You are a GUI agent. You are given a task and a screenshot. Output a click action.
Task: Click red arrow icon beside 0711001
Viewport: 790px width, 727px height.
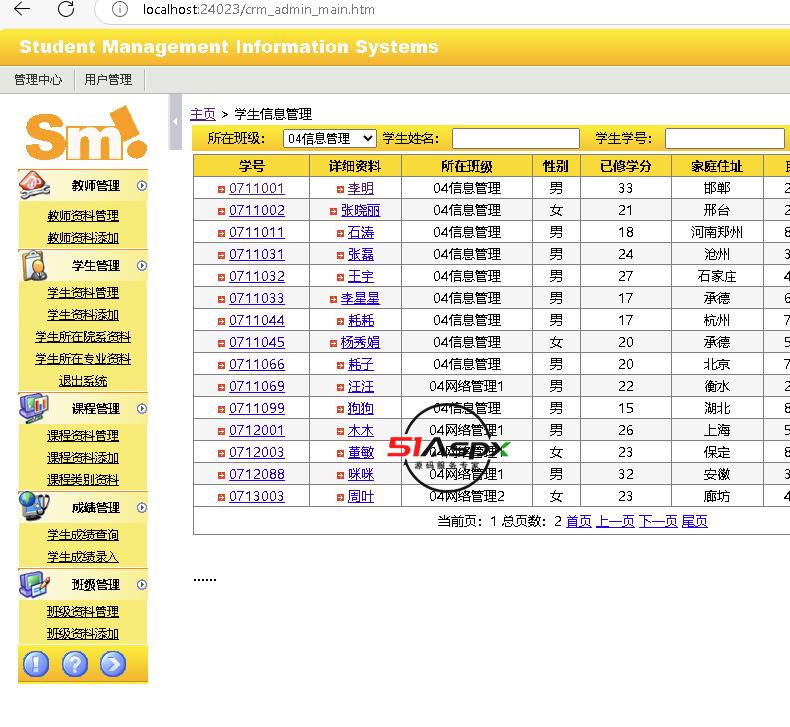click(221, 189)
